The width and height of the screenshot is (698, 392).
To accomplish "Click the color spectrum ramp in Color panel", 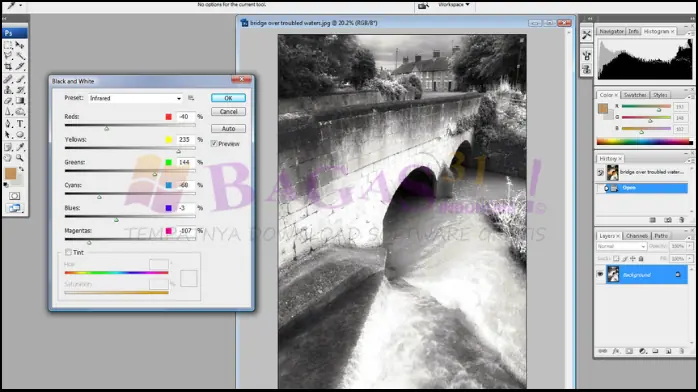I will (x=644, y=142).
